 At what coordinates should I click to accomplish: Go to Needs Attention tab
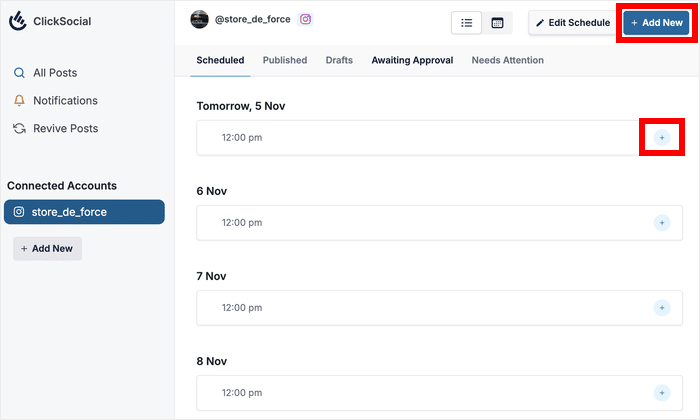coord(507,60)
